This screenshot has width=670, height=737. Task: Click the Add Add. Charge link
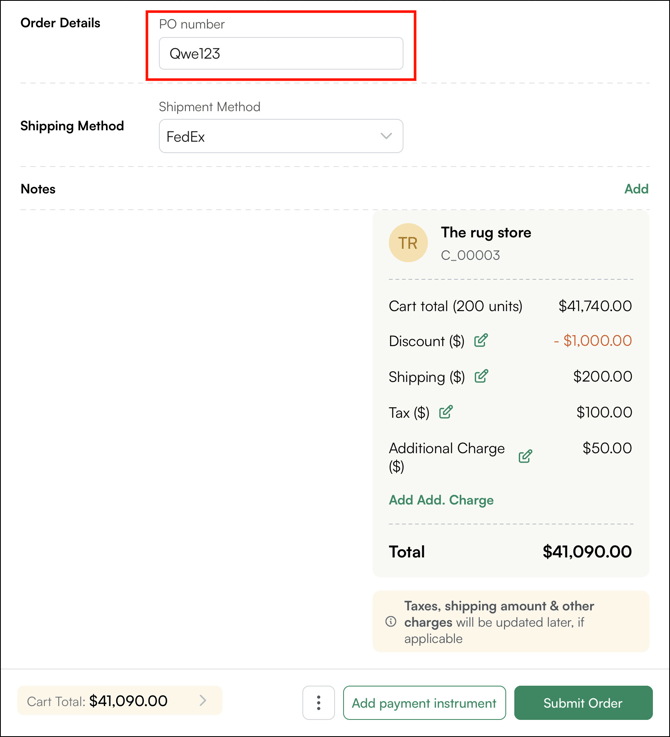pyautogui.click(x=441, y=500)
